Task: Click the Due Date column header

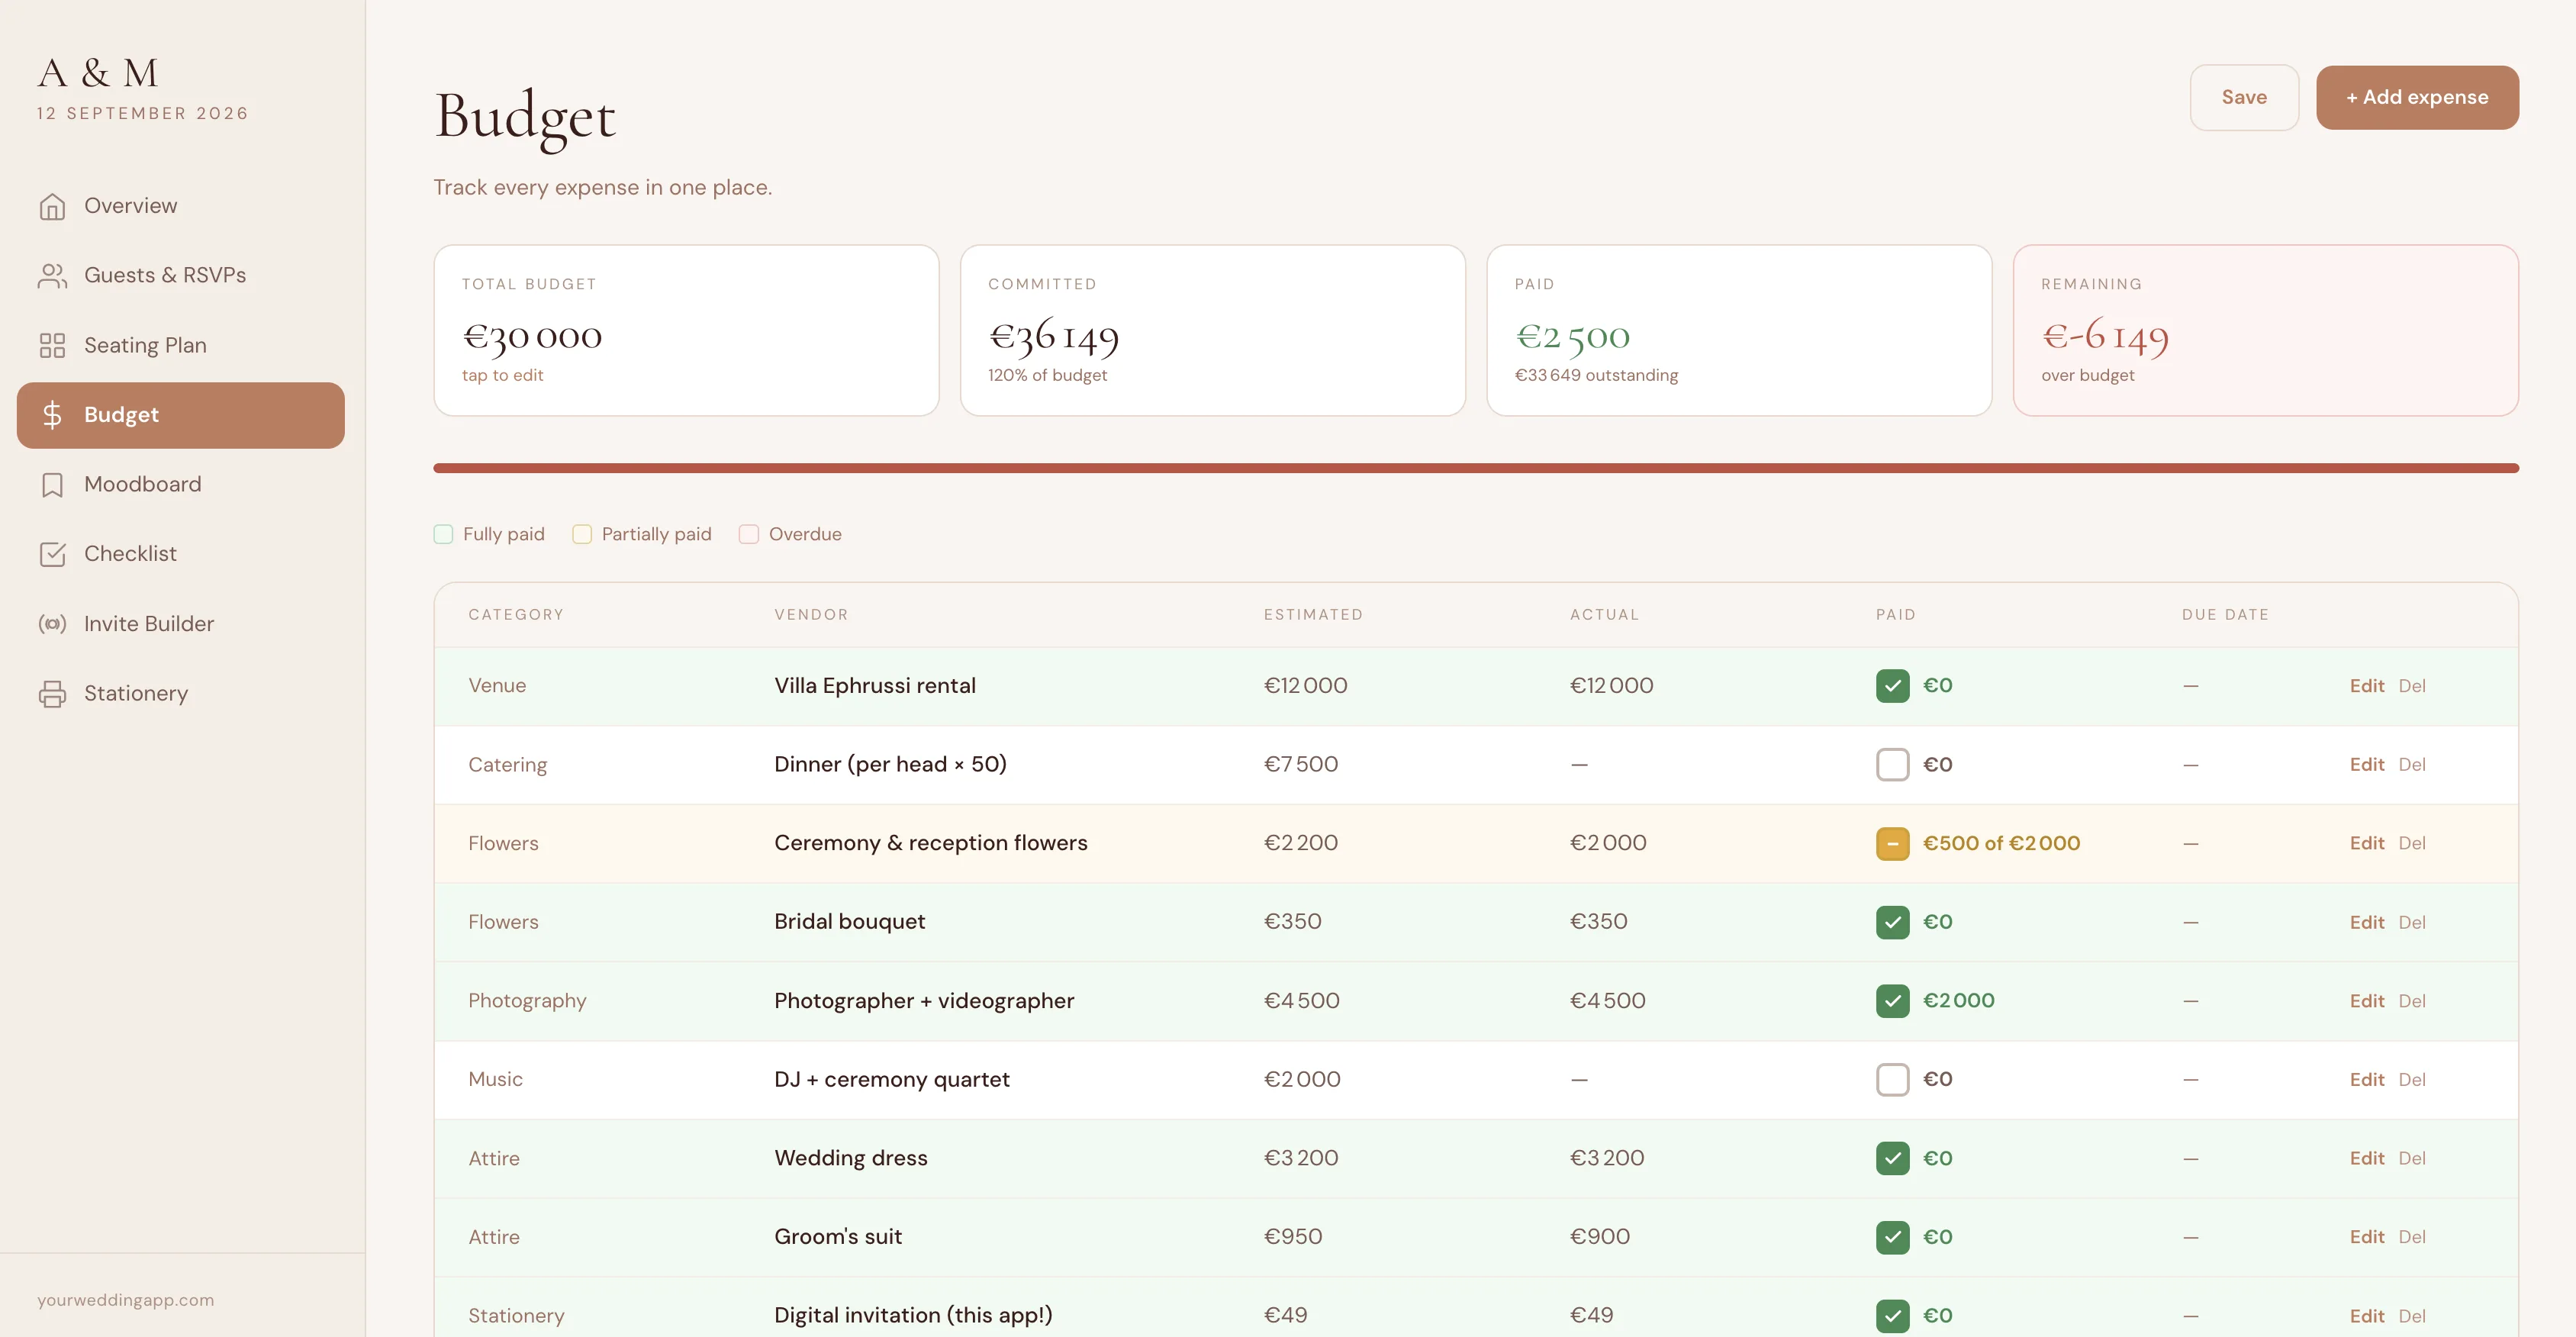Action: coord(2225,615)
